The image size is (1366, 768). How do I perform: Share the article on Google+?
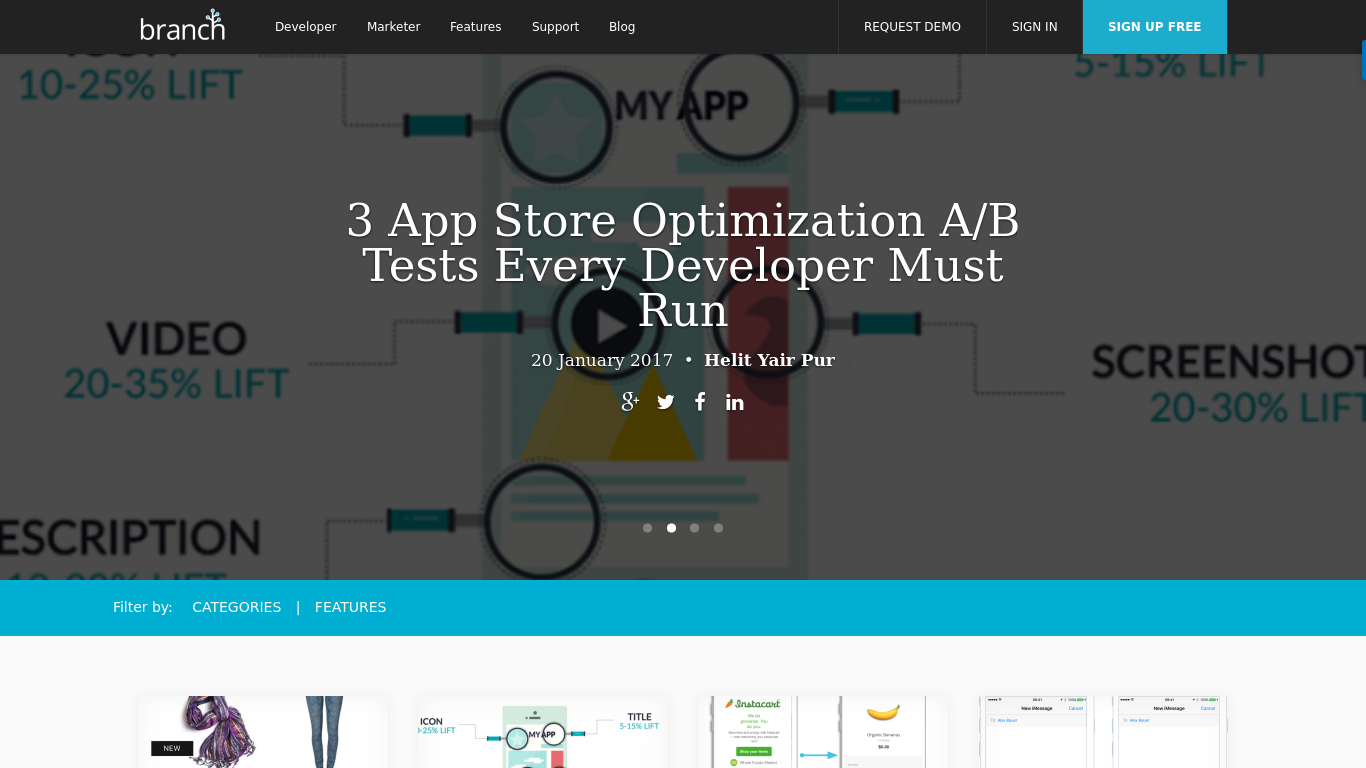[630, 401]
